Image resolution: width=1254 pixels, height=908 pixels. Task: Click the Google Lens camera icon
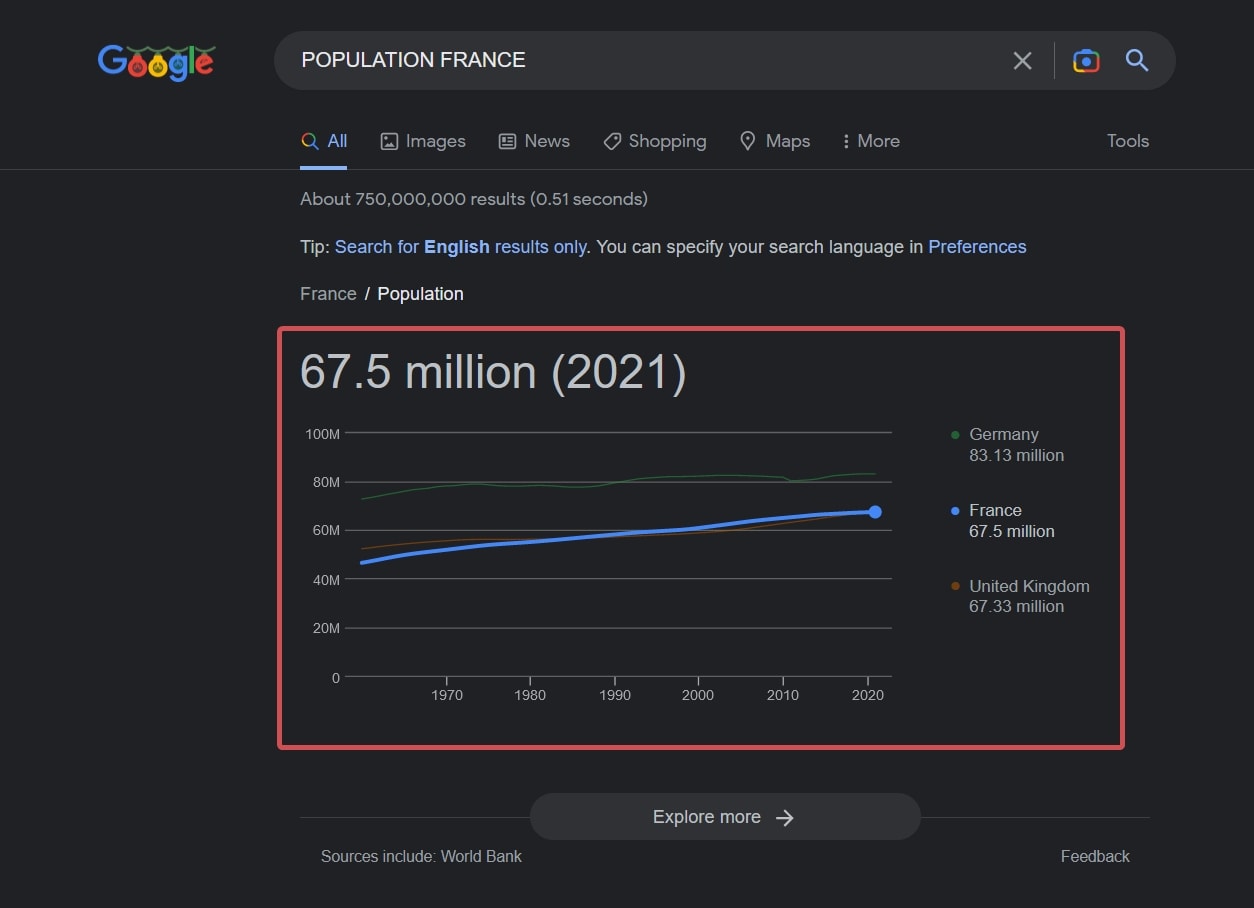tap(1086, 60)
